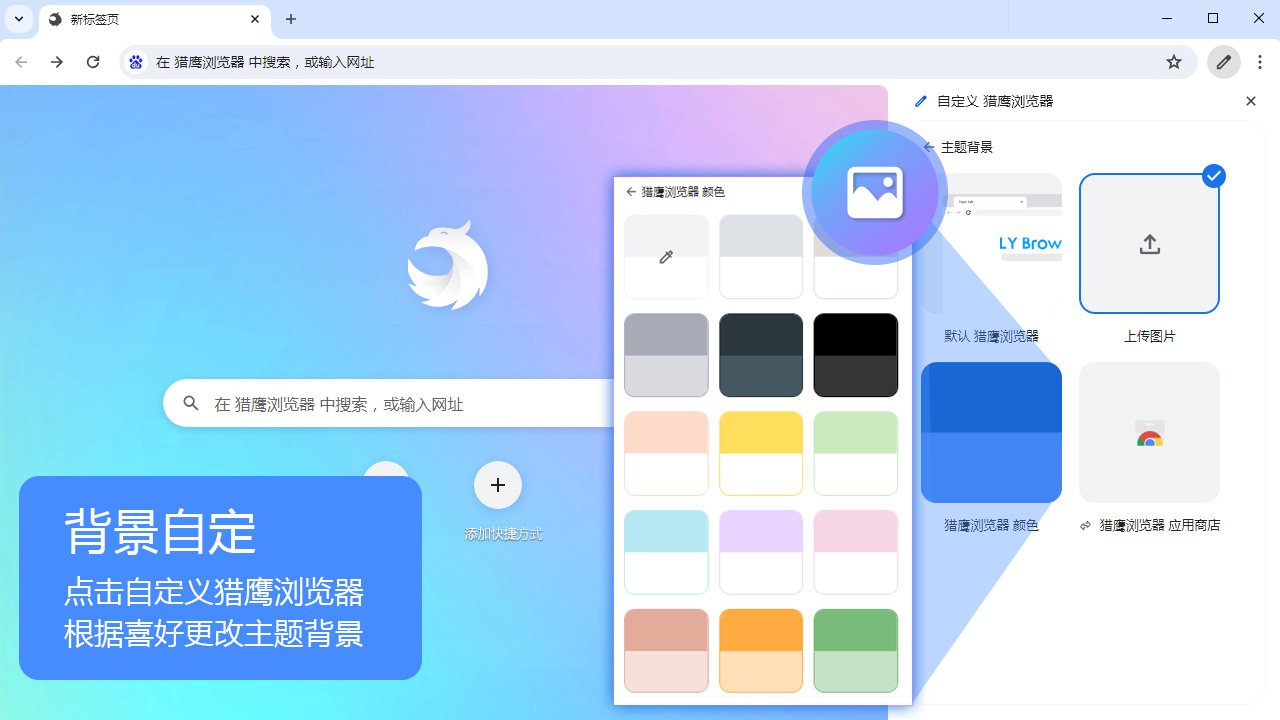Open the tab search dropdown arrow
The width and height of the screenshot is (1280, 720).
18,19
